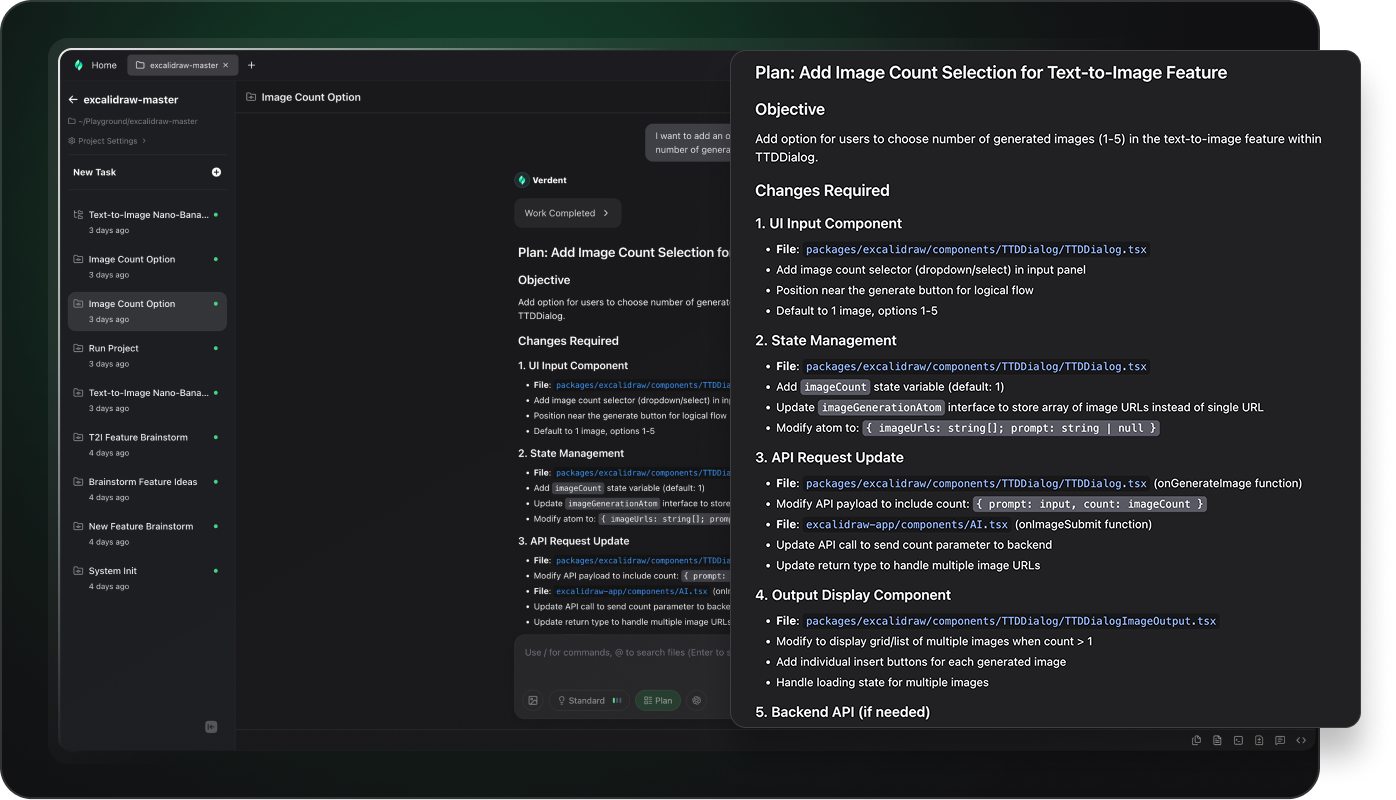Open the TTDDialog.tsx link under UI Input Component in the plan panel

(x=976, y=250)
